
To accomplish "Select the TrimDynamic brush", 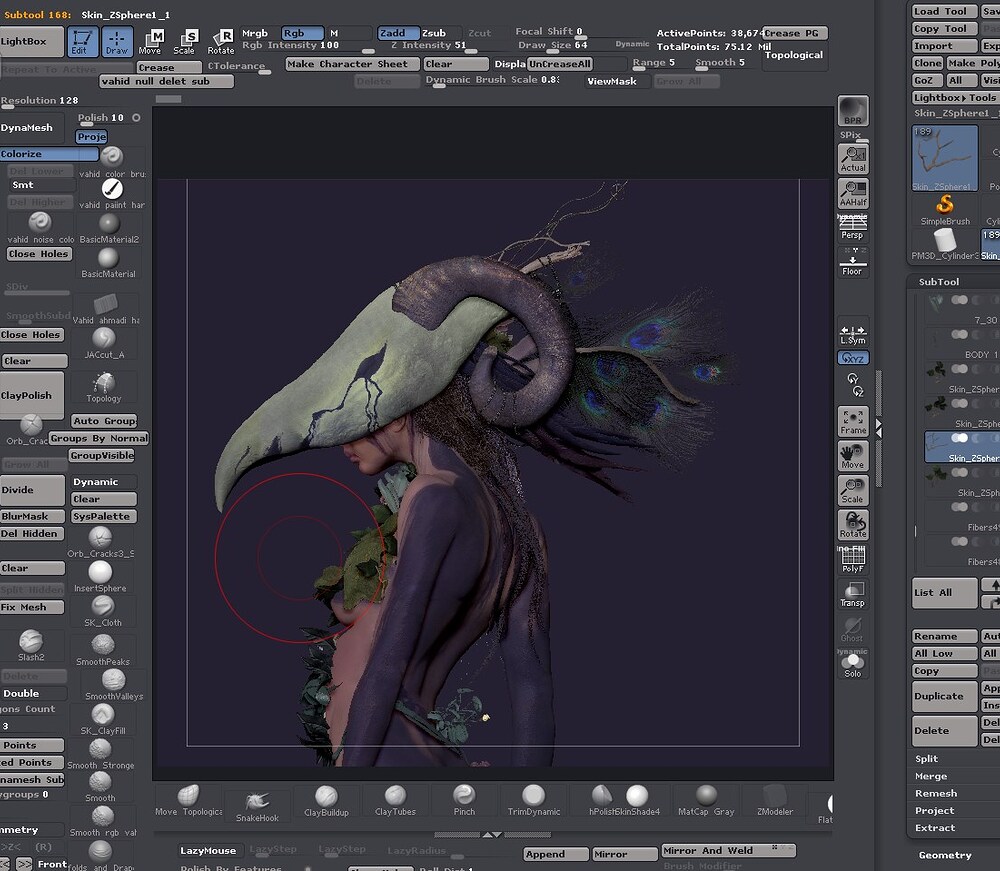I will (533, 801).
